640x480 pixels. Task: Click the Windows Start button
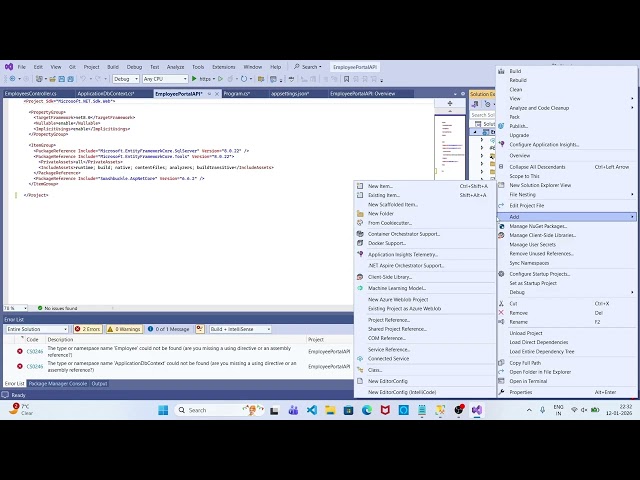[x=163, y=410]
